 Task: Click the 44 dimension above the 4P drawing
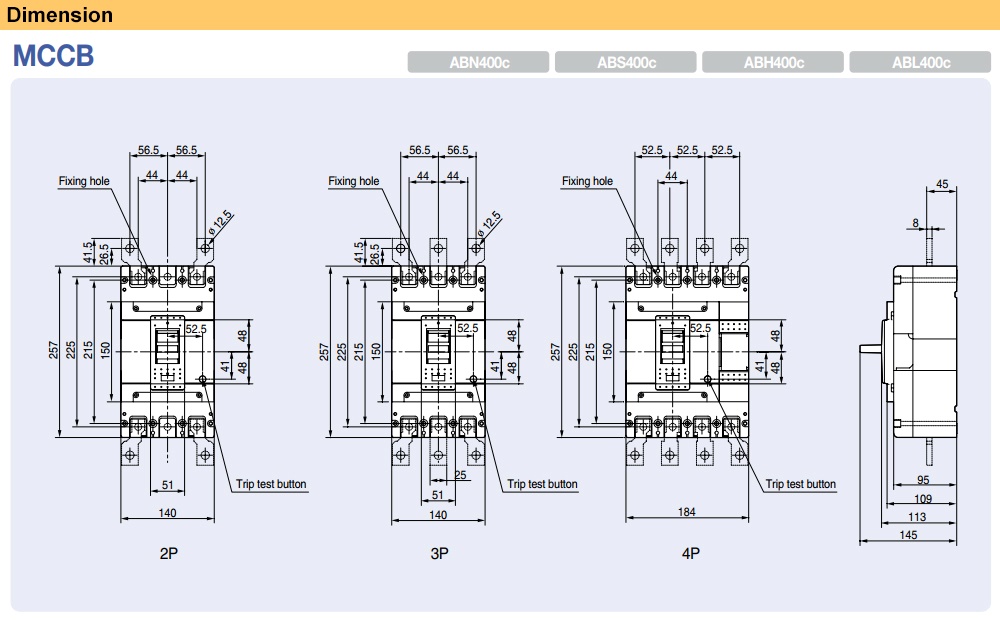[x=671, y=176]
